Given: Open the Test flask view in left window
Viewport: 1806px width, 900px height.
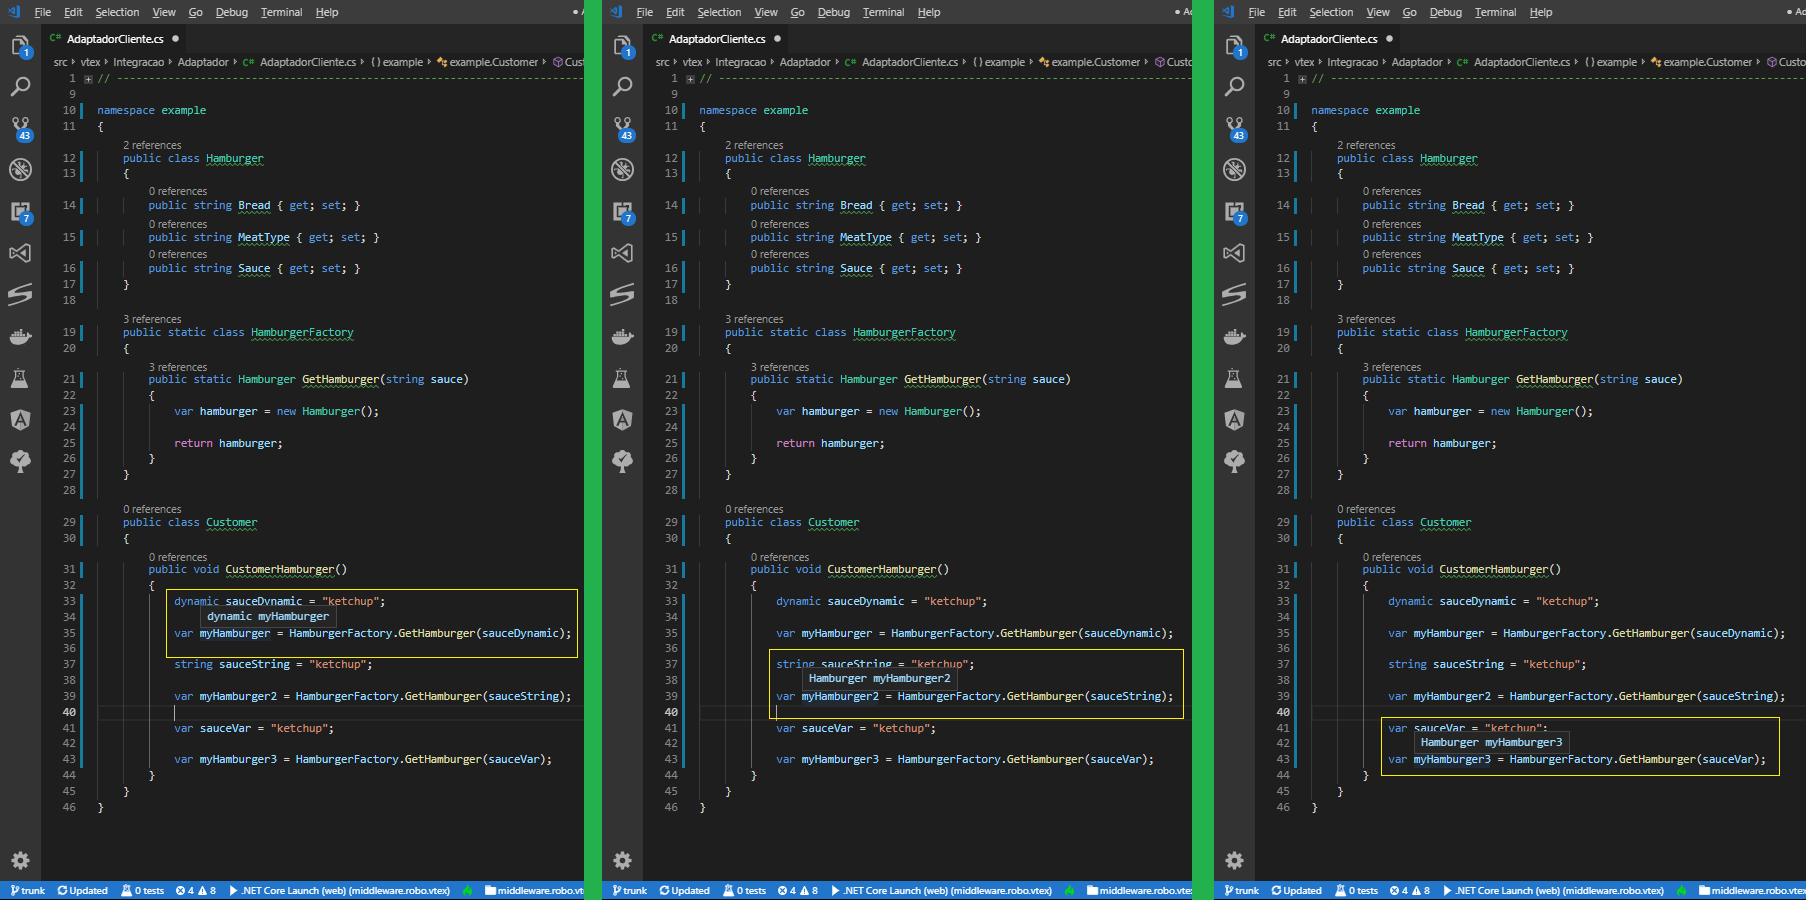Looking at the screenshot, I should [x=20, y=378].
